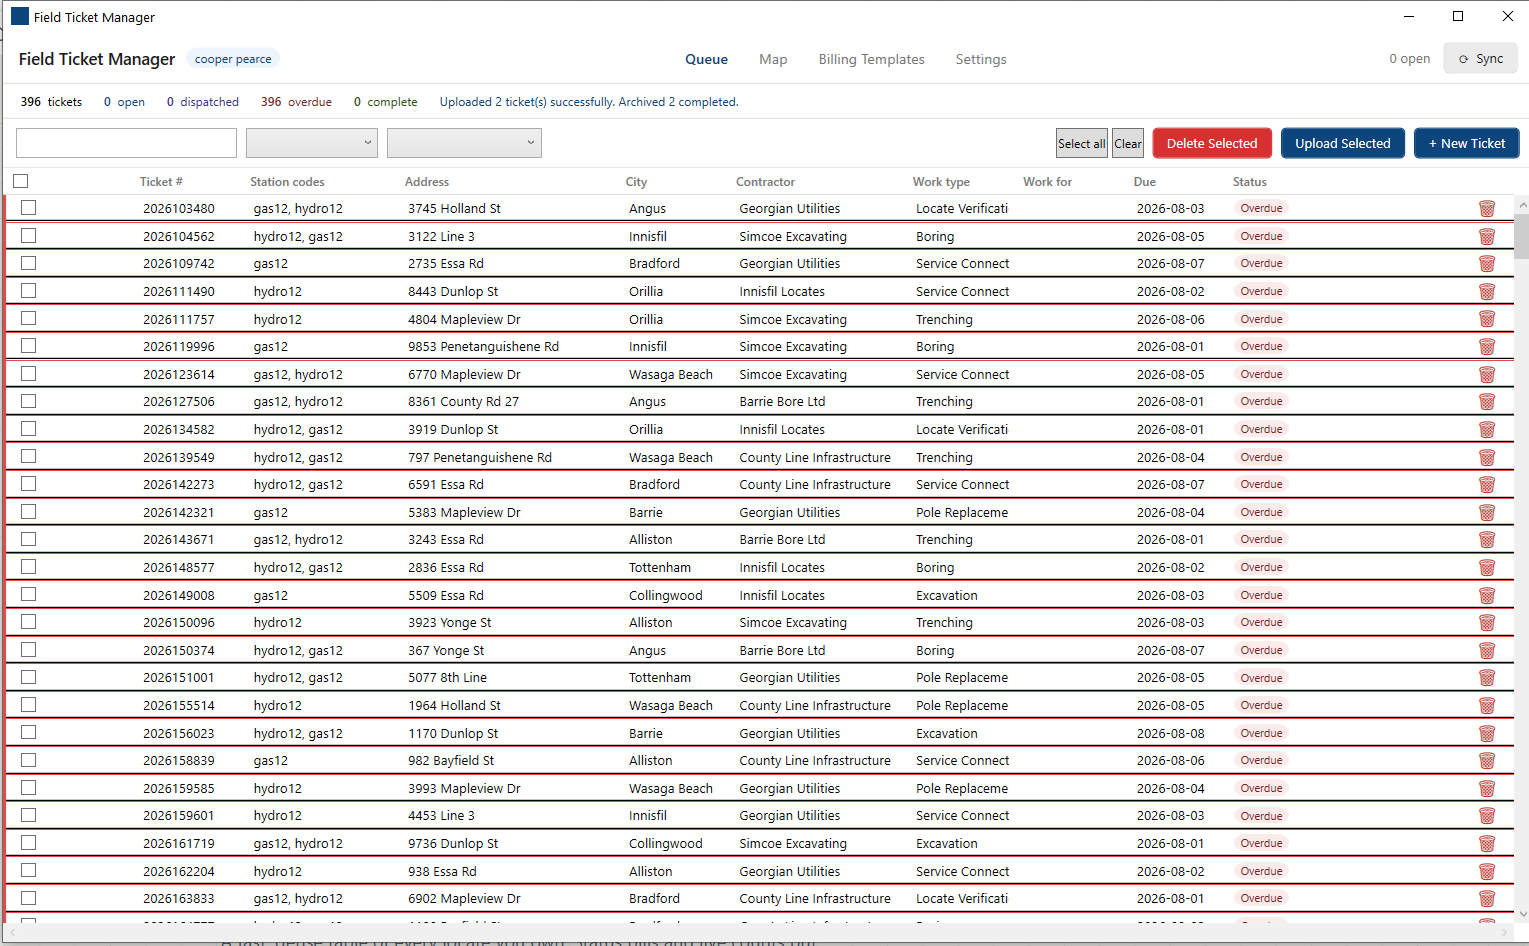Go to Billing Templates tab
The height and width of the screenshot is (946, 1529).
click(x=871, y=59)
